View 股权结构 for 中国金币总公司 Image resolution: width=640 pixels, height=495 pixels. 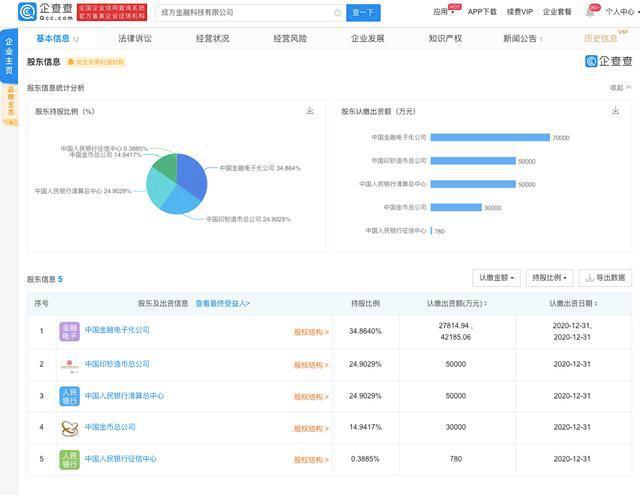click(x=311, y=428)
